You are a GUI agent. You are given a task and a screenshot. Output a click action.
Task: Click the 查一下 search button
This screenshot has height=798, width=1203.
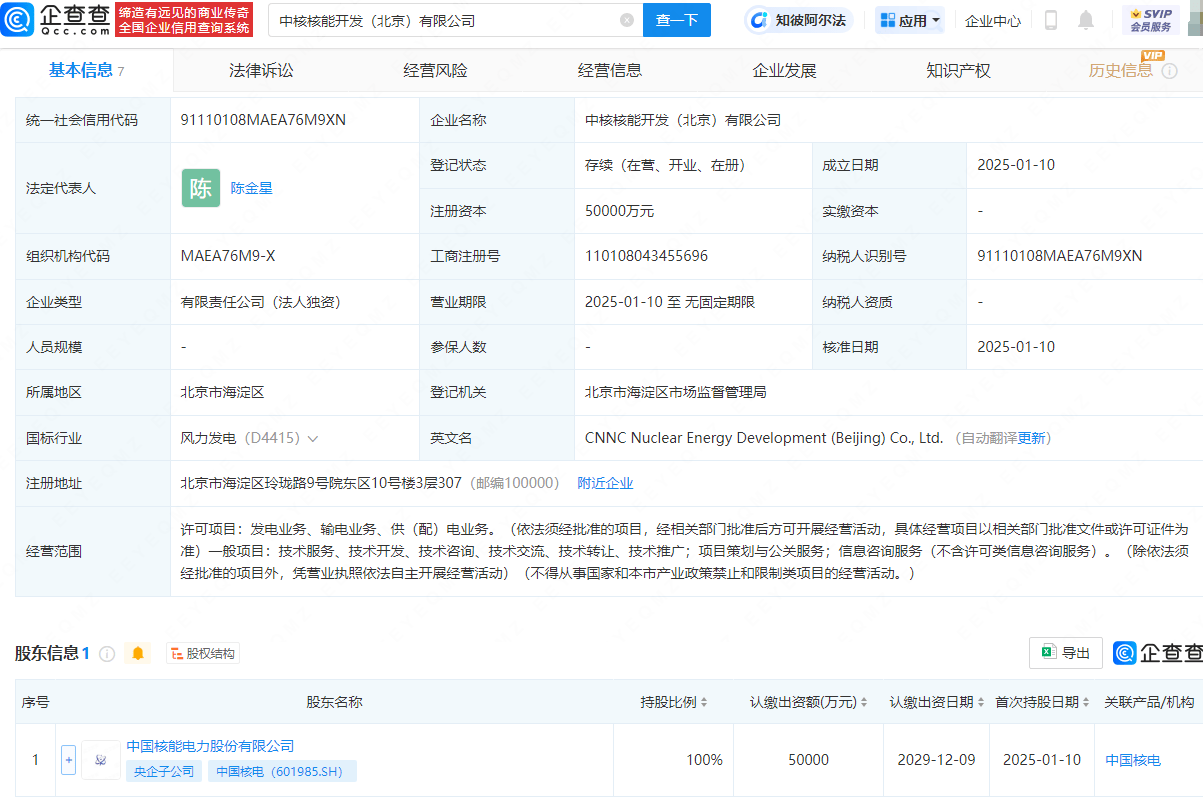(677, 20)
